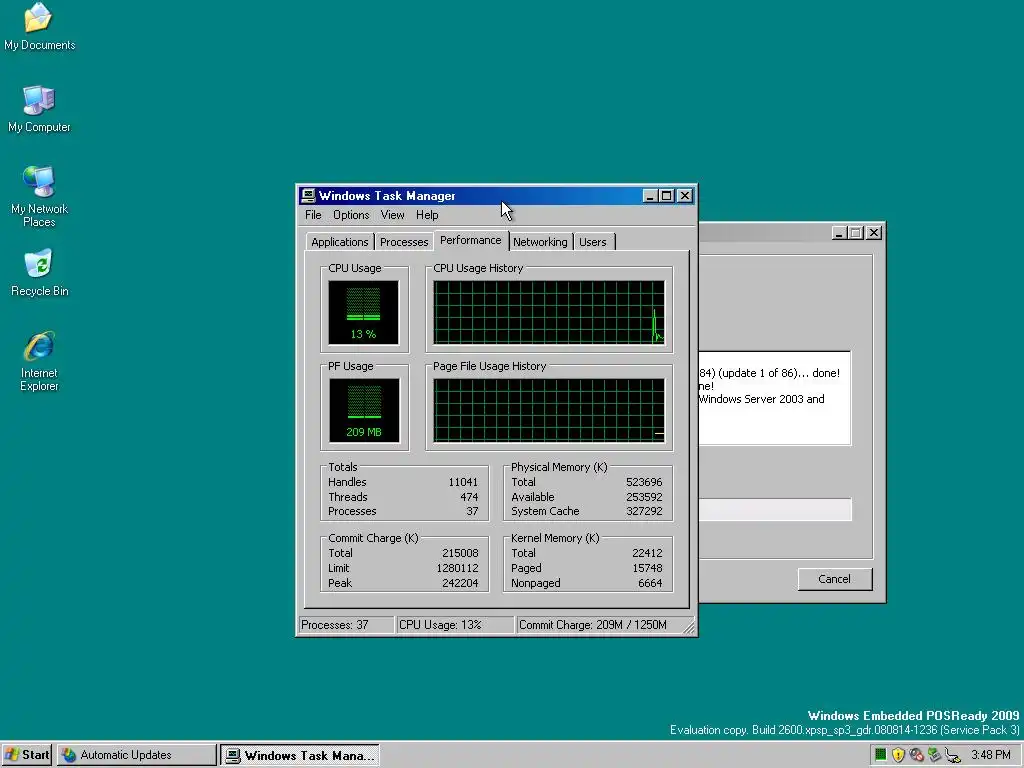Click the Commit Charge Peak value 242204
Screen dimensions: 1024x768
[460, 583]
